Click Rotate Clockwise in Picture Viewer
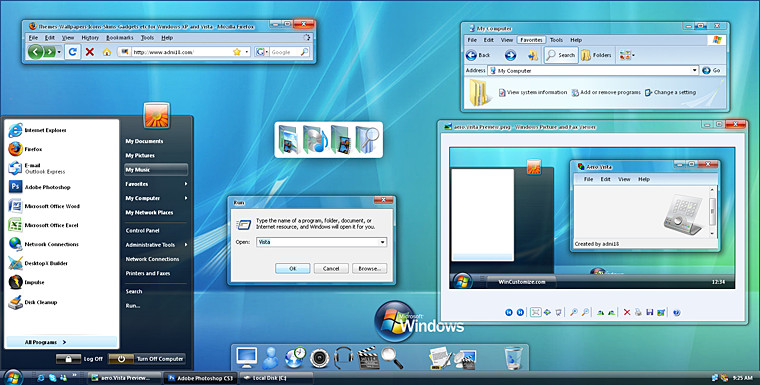This screenshot has width=760, height=385. point(601,312)
